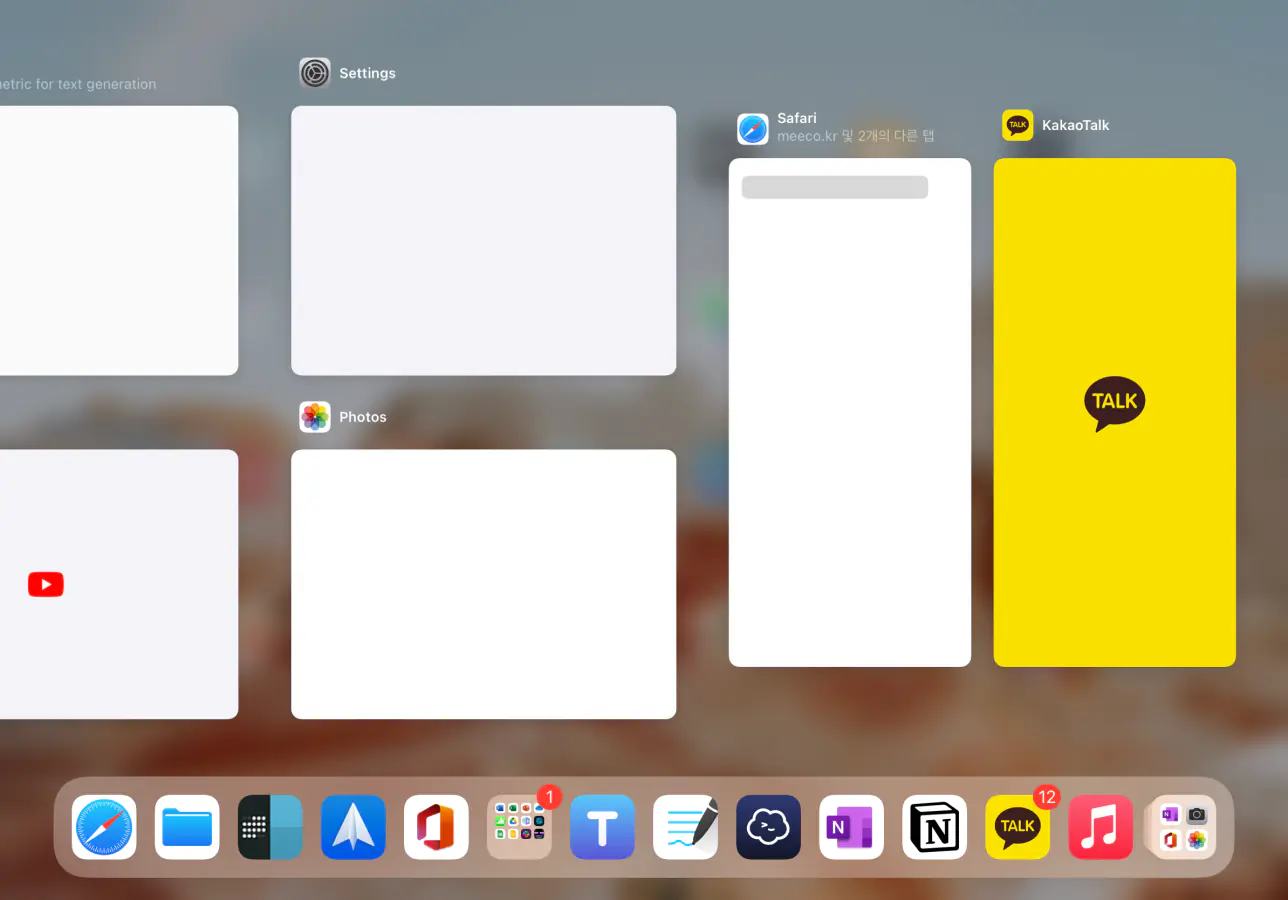Tap the Safari address bar placeholder
The image size is (1288, 900).
pos(835,187)
